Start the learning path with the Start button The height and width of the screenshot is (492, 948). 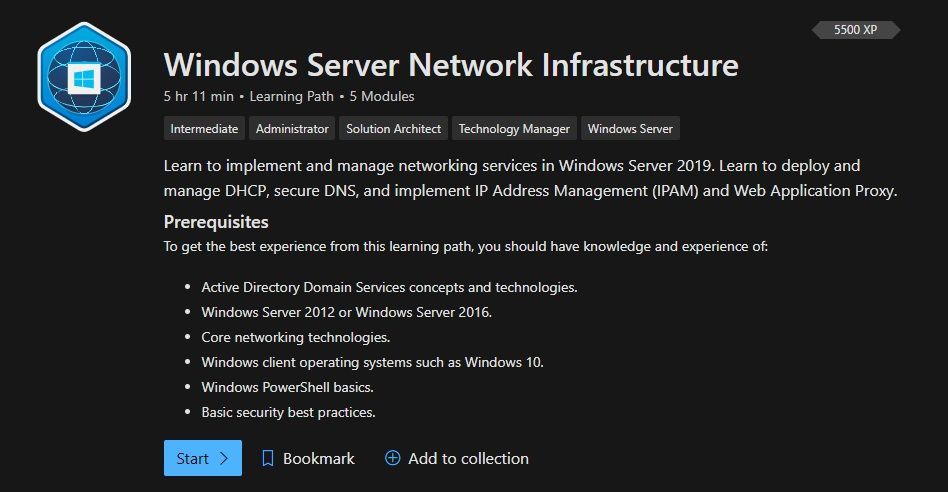tap(203, 458)
